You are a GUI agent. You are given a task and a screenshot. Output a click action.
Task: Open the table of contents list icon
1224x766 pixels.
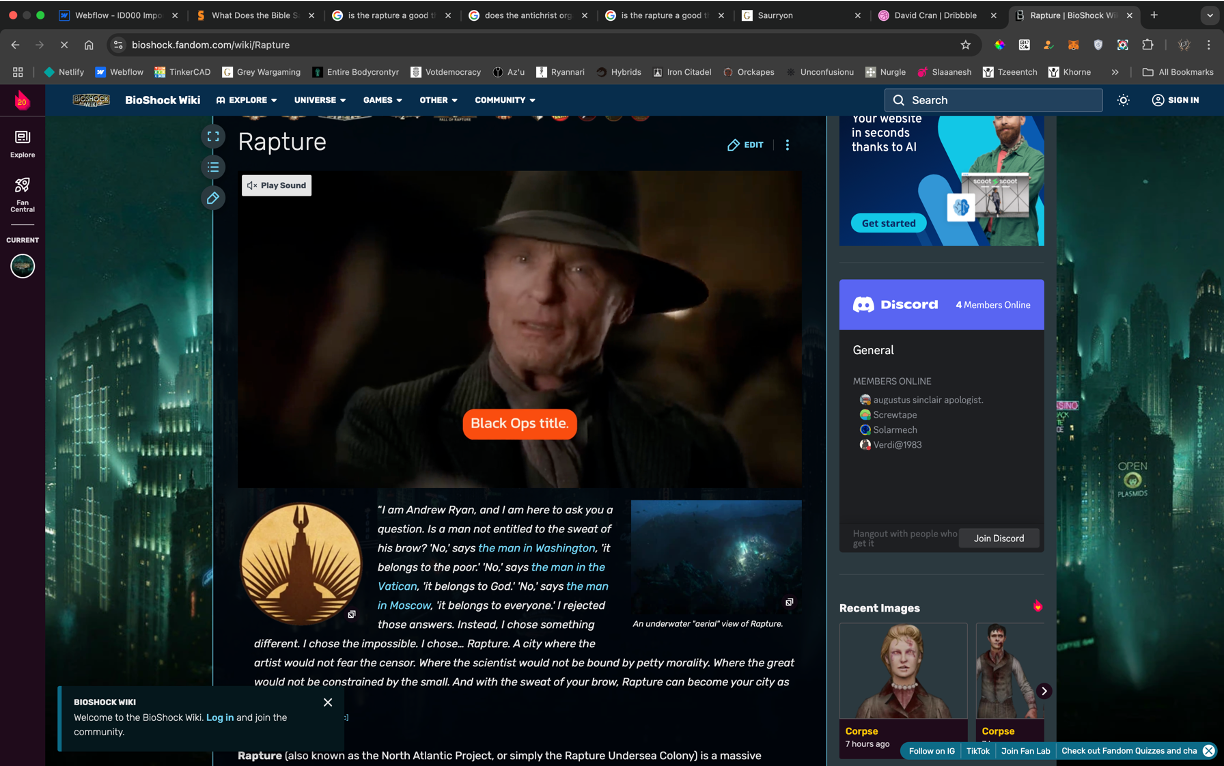click(213, 167)
